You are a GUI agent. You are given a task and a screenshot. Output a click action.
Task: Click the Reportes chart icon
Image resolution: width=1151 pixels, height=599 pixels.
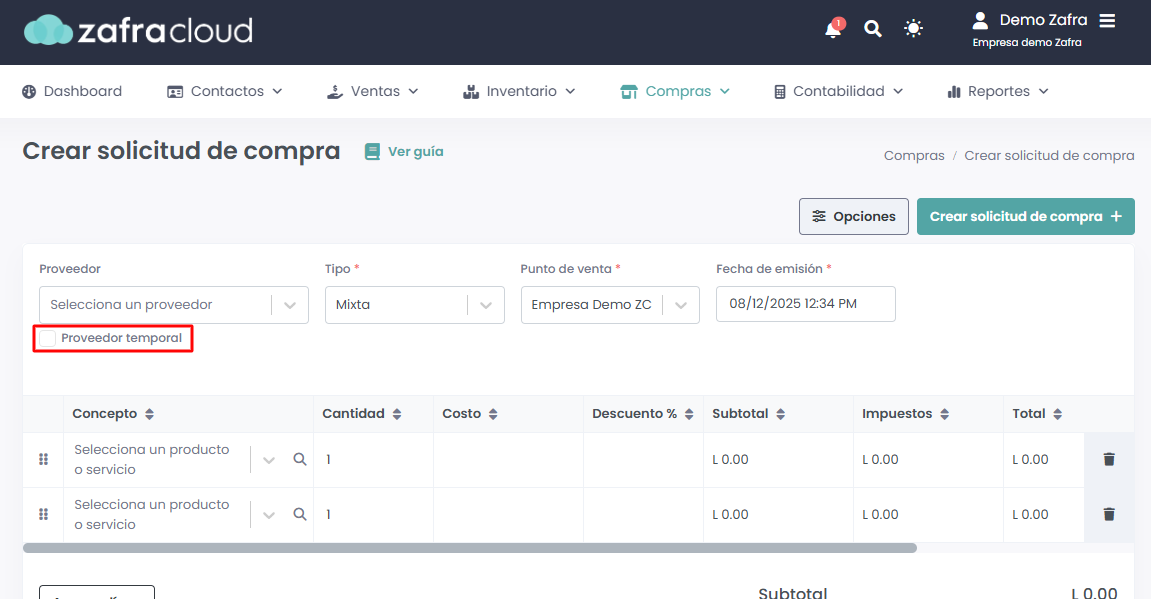954,92
